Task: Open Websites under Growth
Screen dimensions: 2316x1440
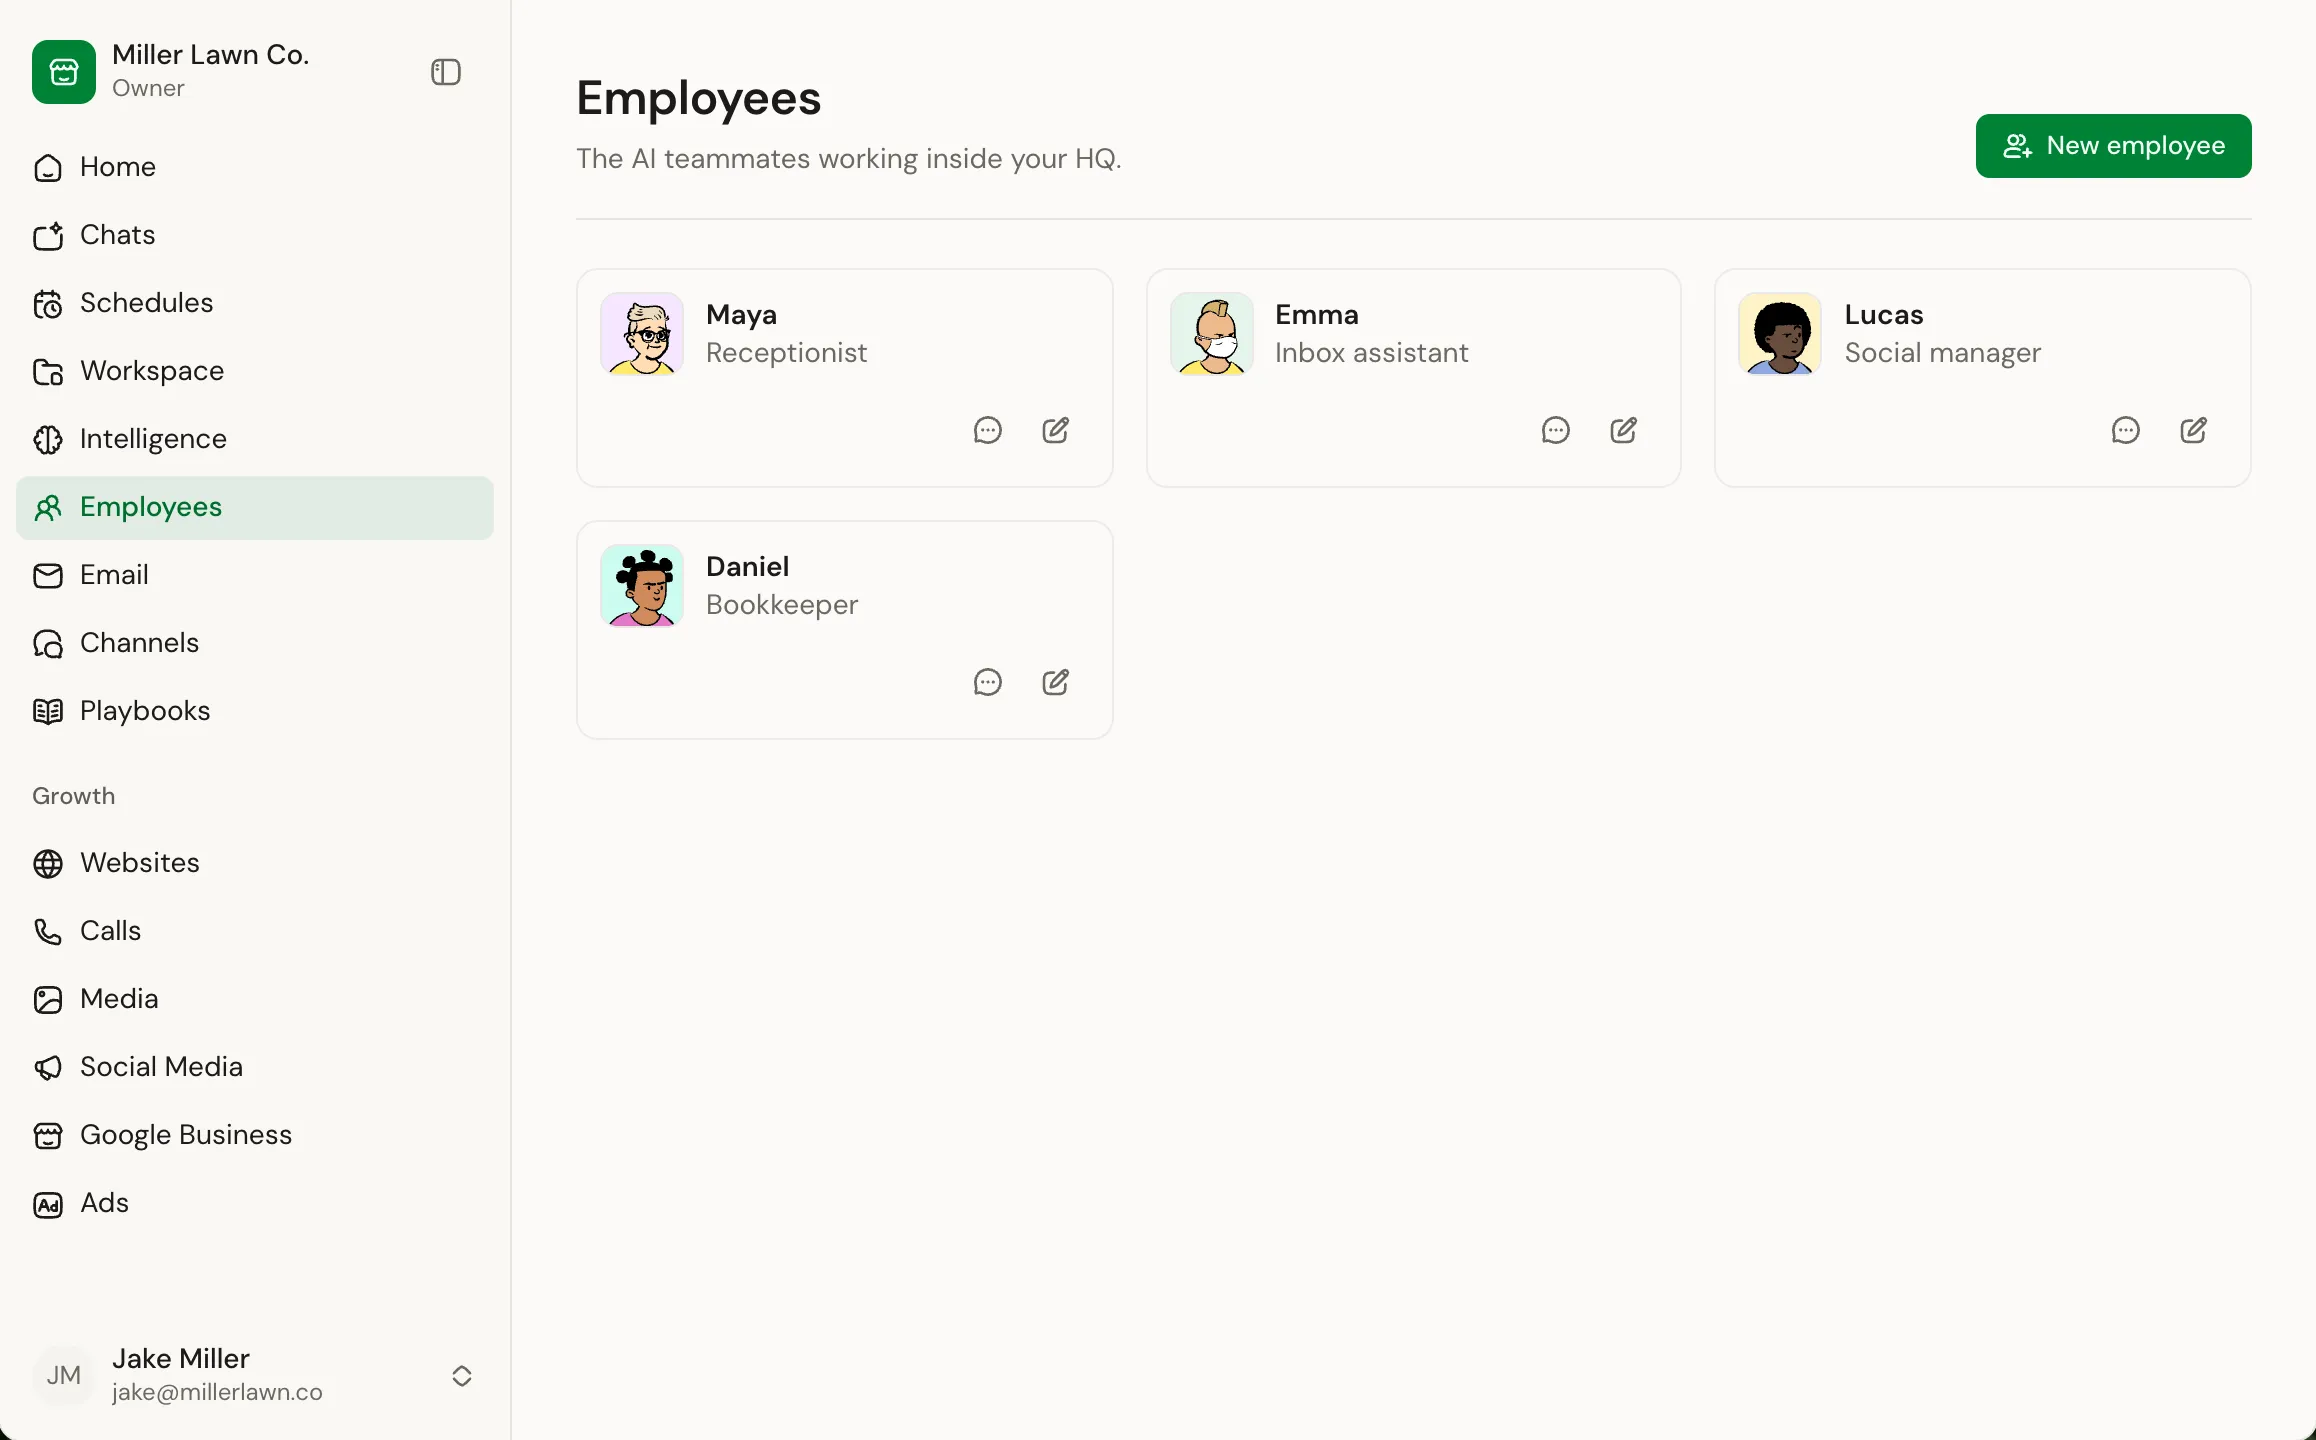Action: [x=255, y=863]
